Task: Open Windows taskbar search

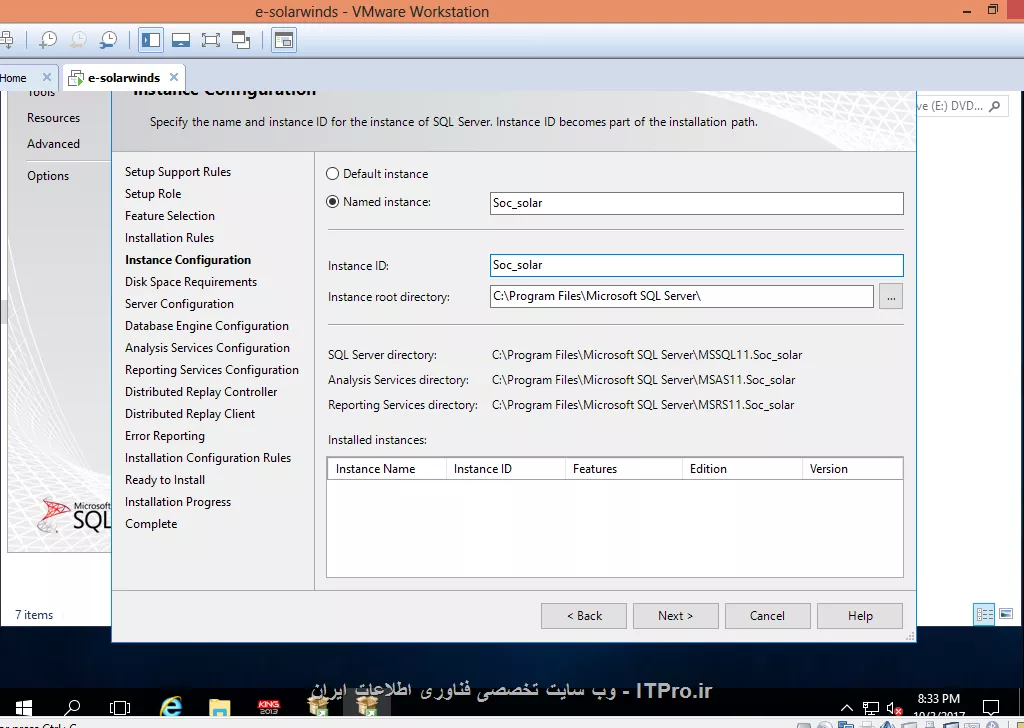Action: tap(72, 707)
